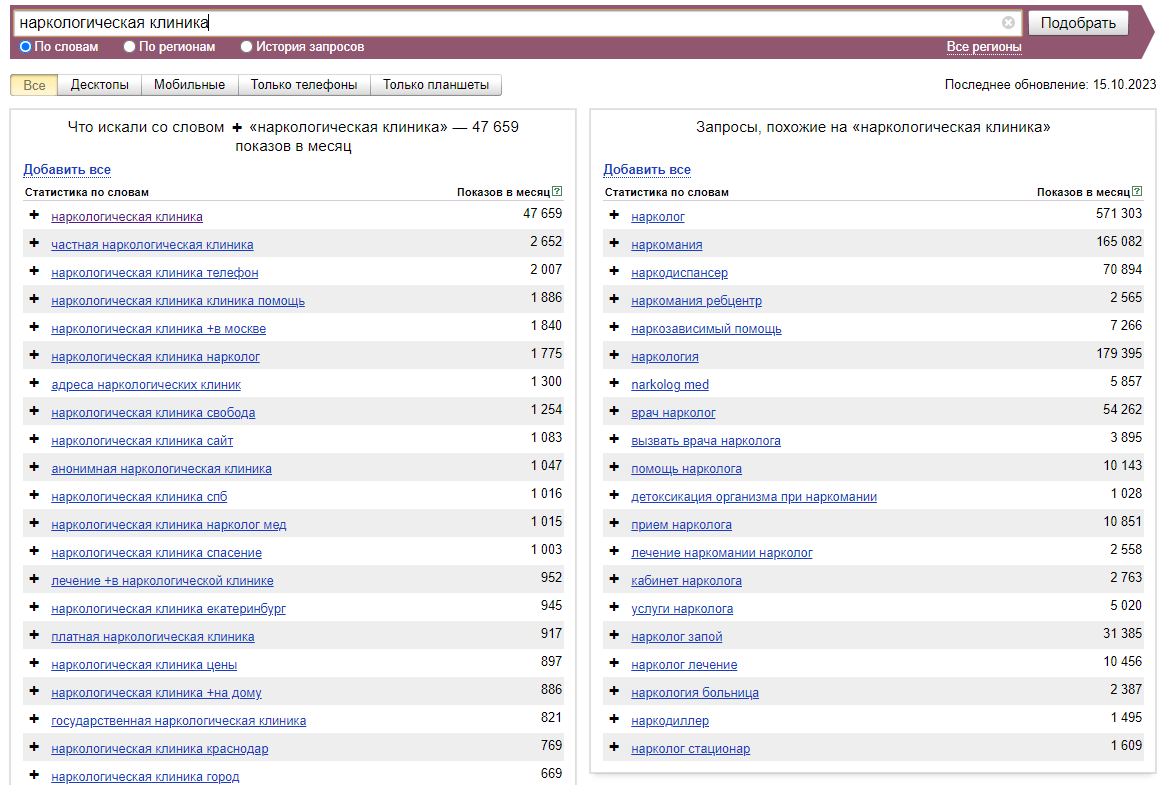The image size is (1160, 785).
Task: Open 'наркологическая клиника сайт' link
Action: [142, 441]
